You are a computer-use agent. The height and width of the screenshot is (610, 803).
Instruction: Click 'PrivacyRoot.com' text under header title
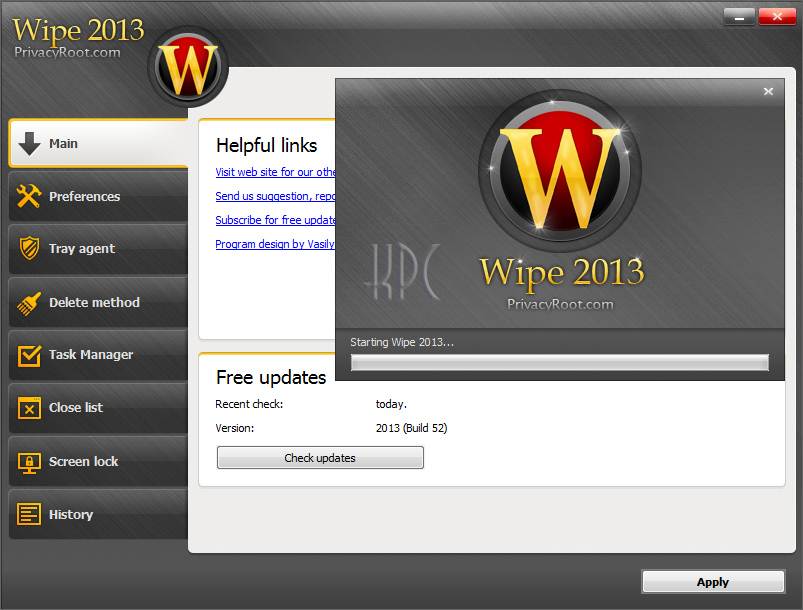coord(67,52)
